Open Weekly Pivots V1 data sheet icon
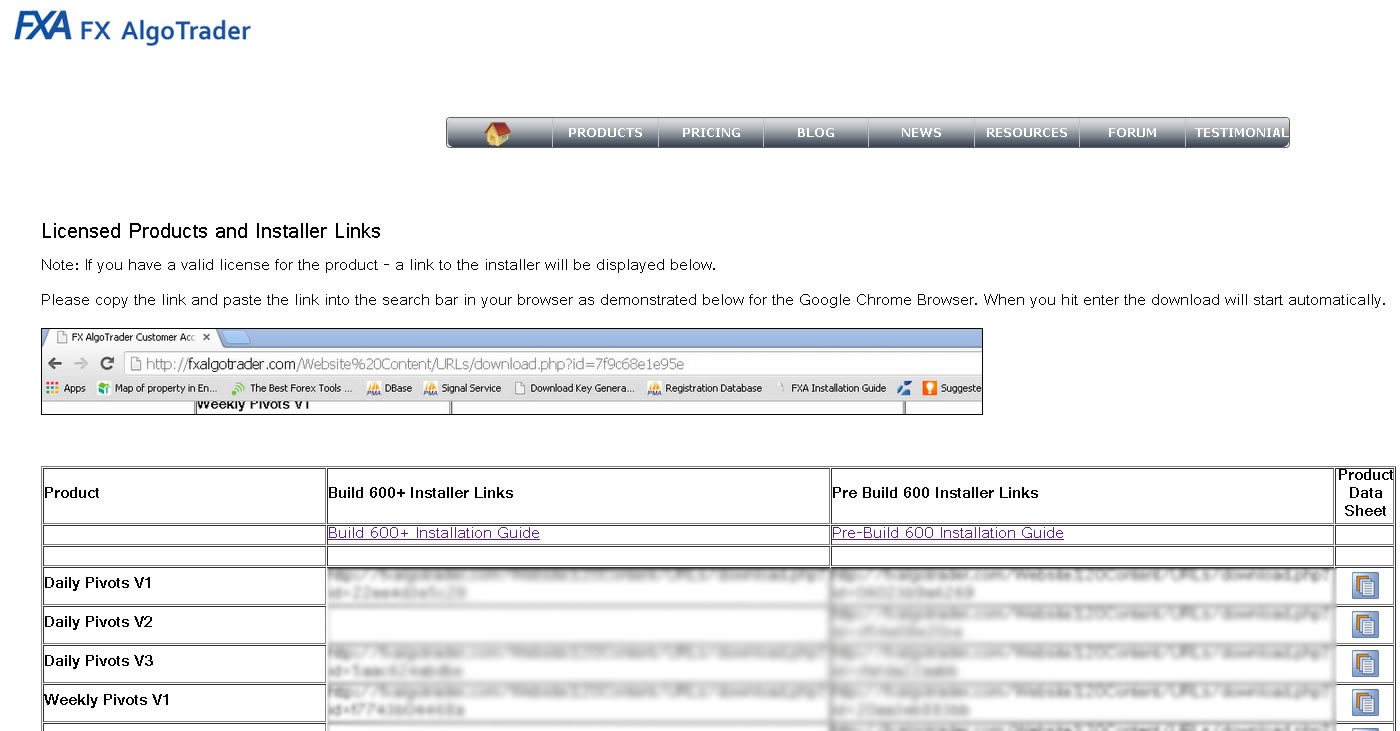1400x731 pixels. pos(1365,703)
